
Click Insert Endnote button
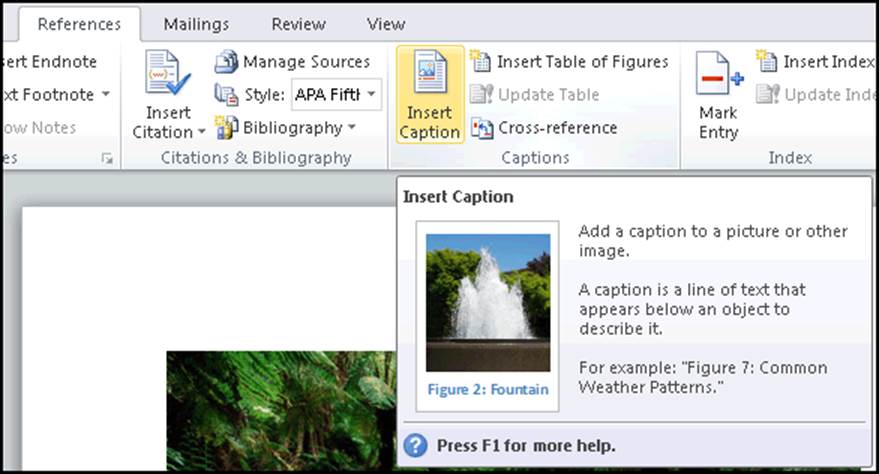pos(48,62)
